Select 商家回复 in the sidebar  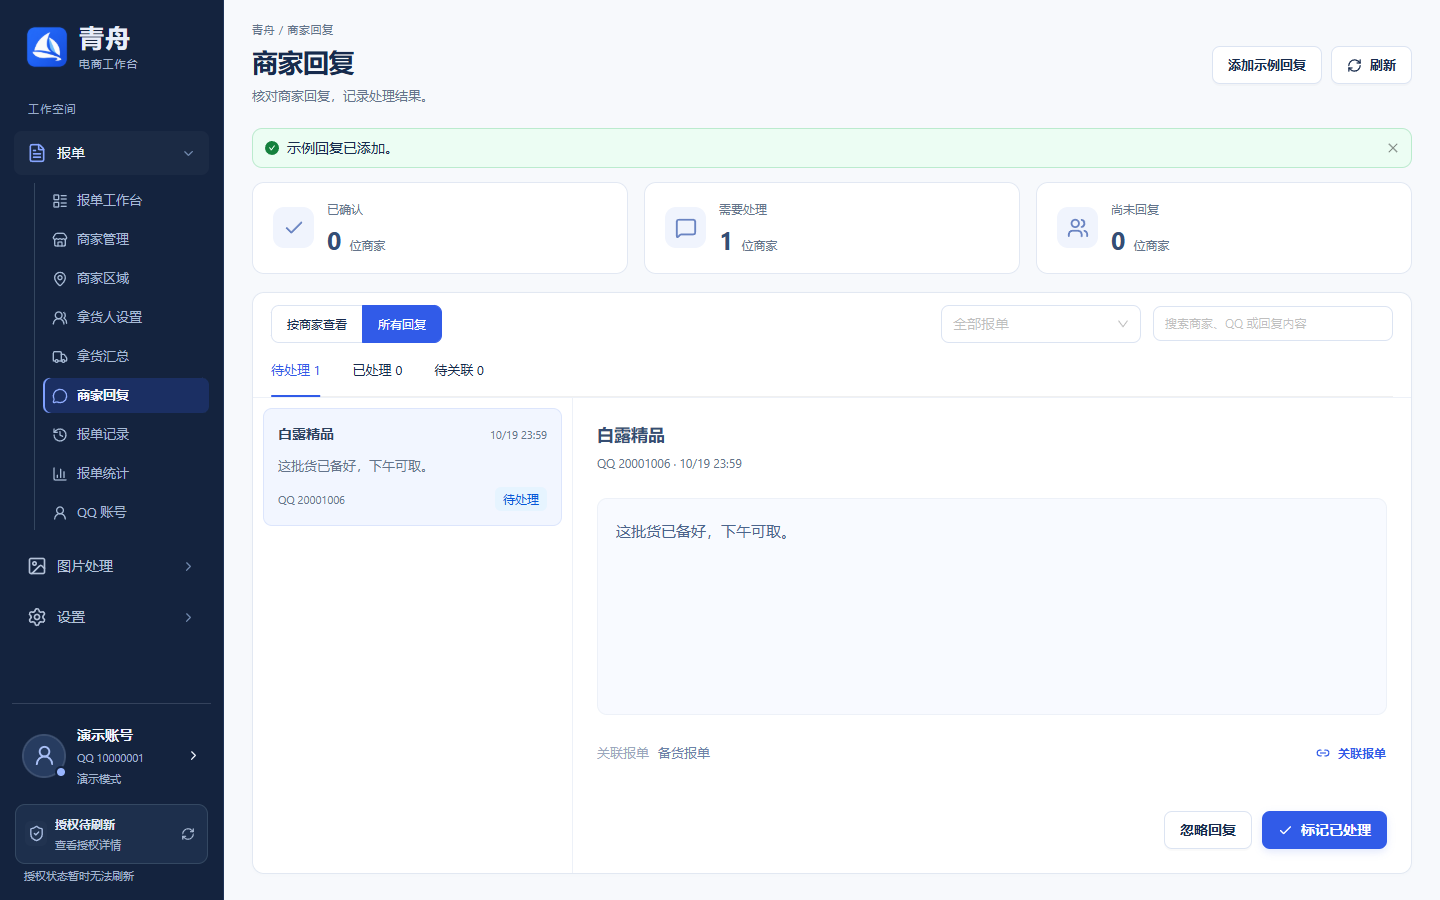pos(126,395)
